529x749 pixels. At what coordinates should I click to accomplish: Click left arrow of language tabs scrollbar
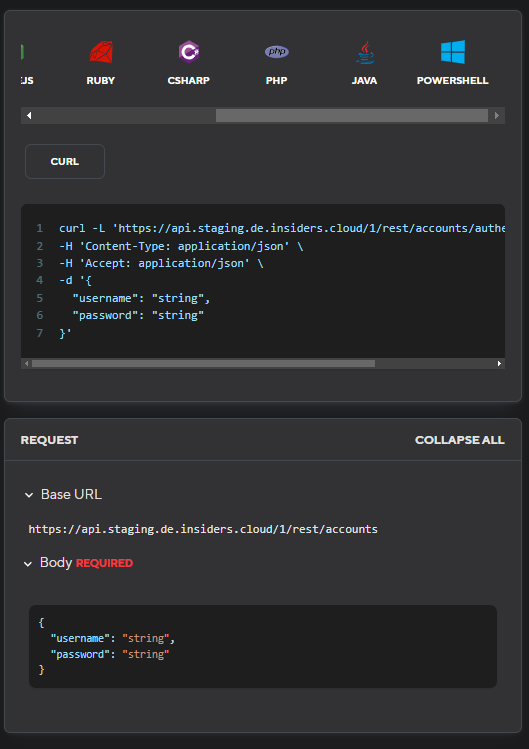(x=29, y=116)
